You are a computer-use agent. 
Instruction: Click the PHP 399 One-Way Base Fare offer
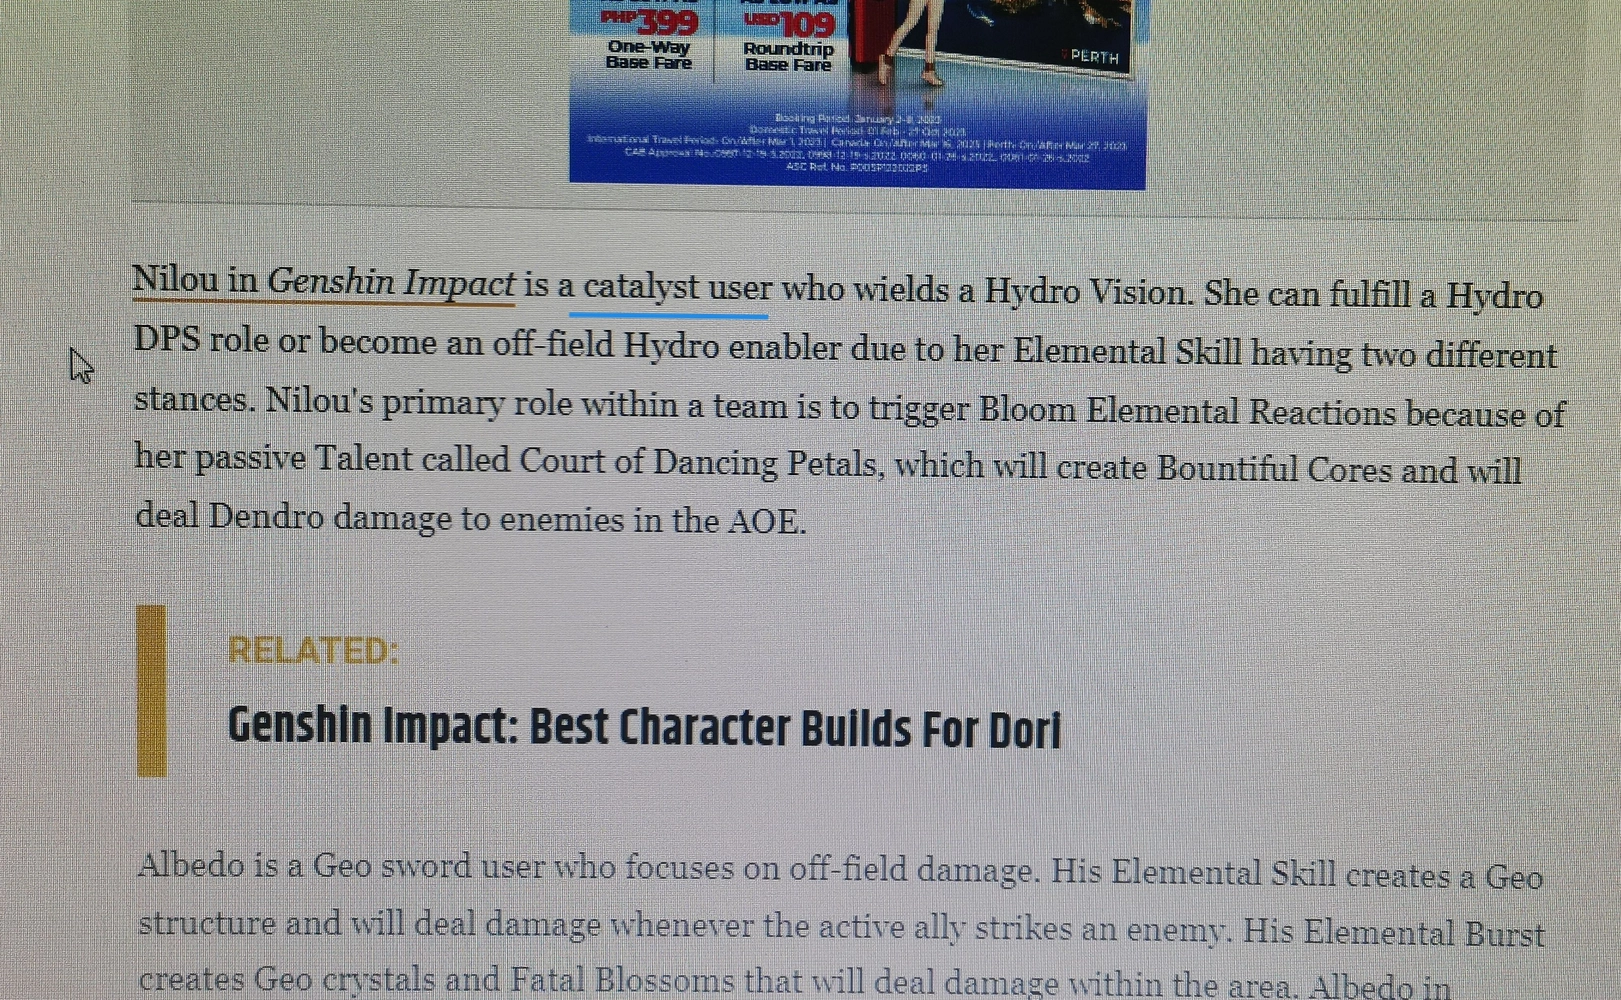[650, 35]
